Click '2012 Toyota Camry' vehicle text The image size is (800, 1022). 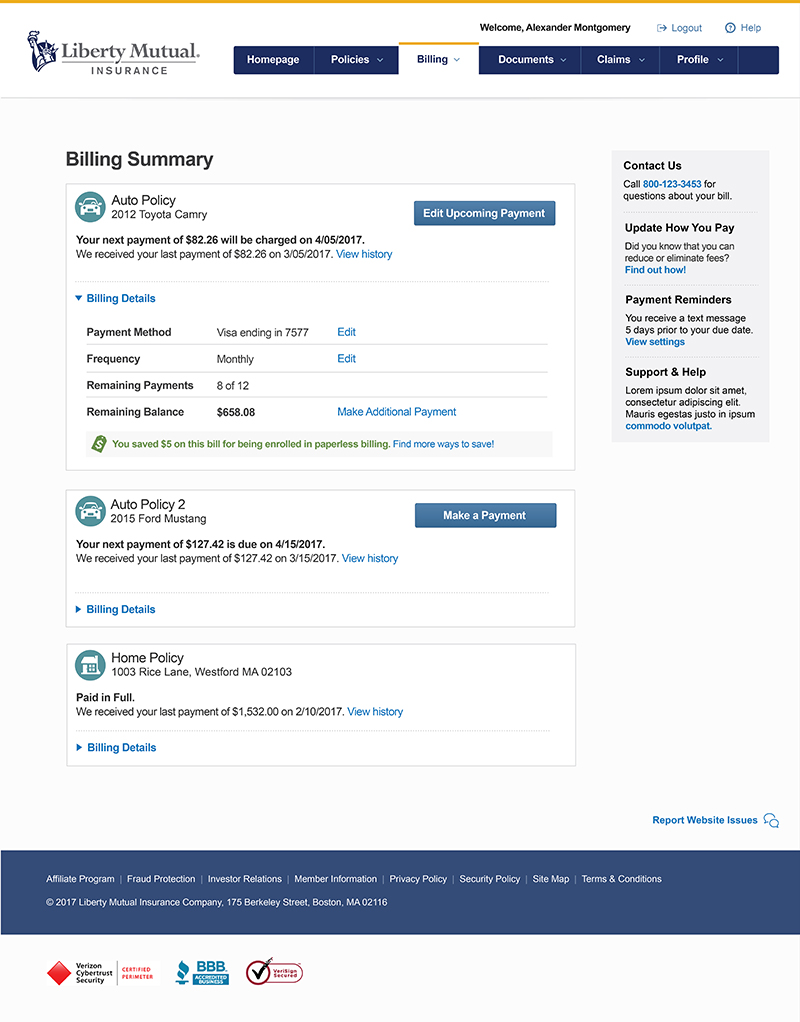159,214
